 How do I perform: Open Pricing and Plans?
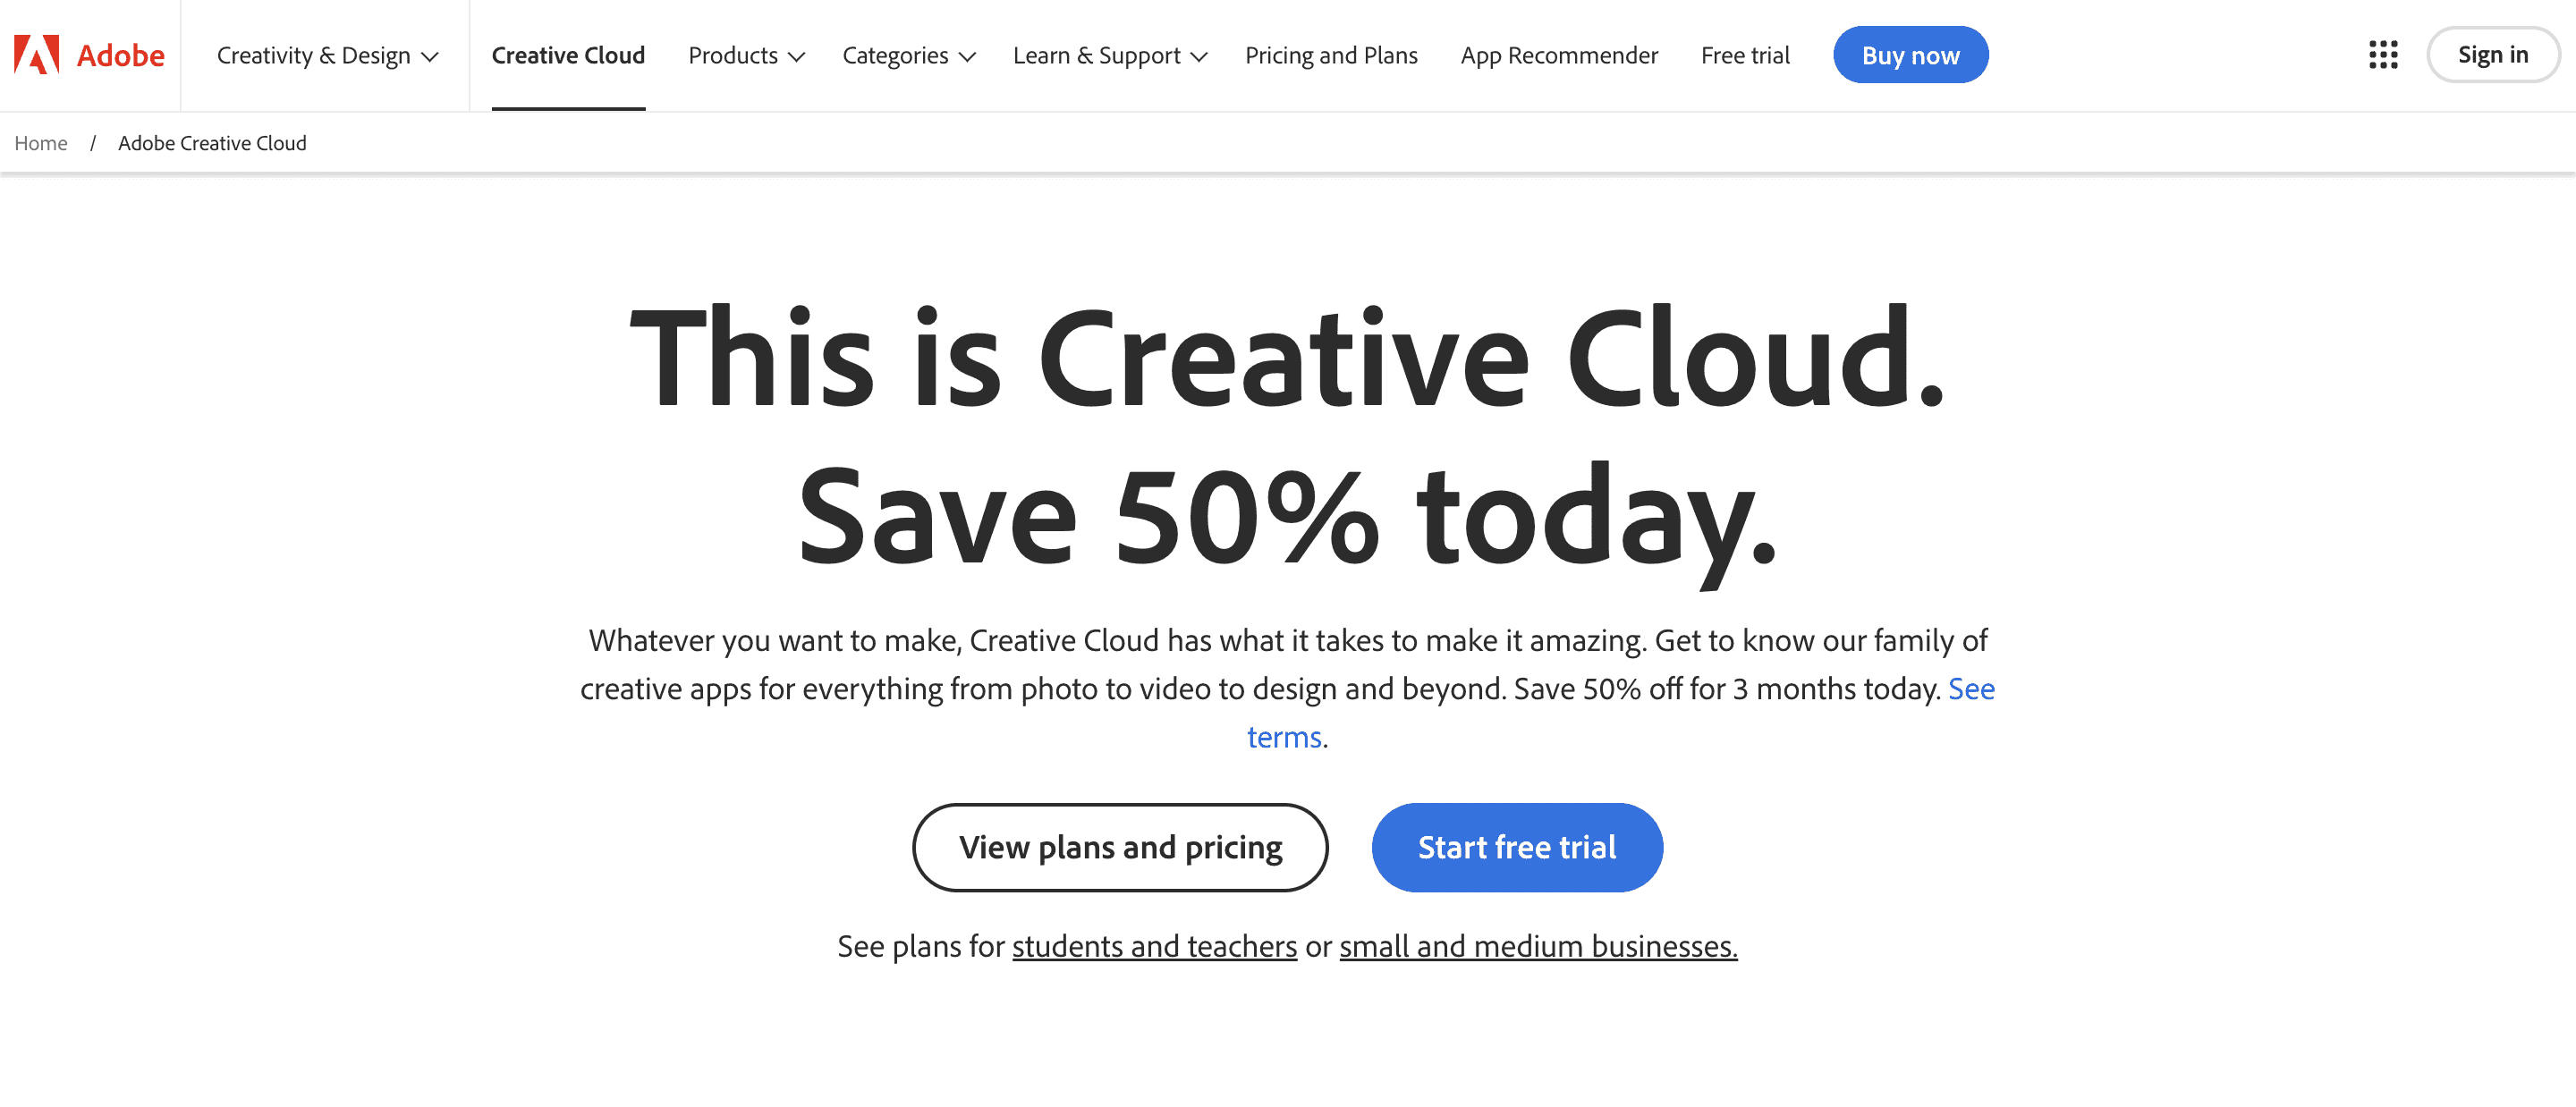coord(1331,55)
